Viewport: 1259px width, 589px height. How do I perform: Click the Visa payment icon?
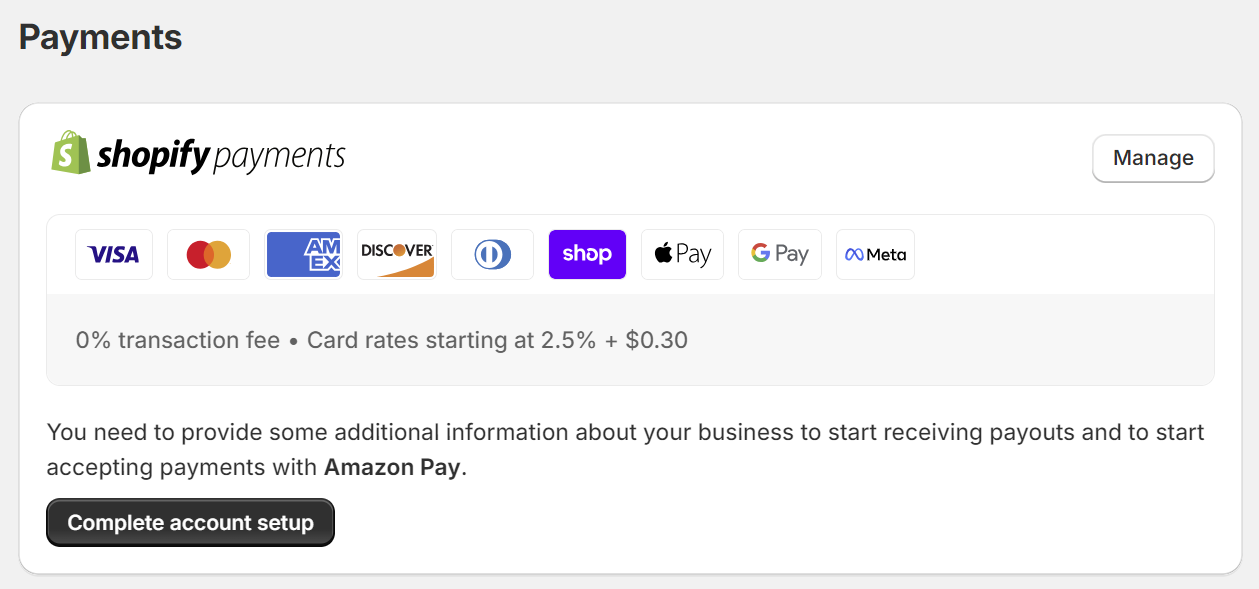click(113, 254)
